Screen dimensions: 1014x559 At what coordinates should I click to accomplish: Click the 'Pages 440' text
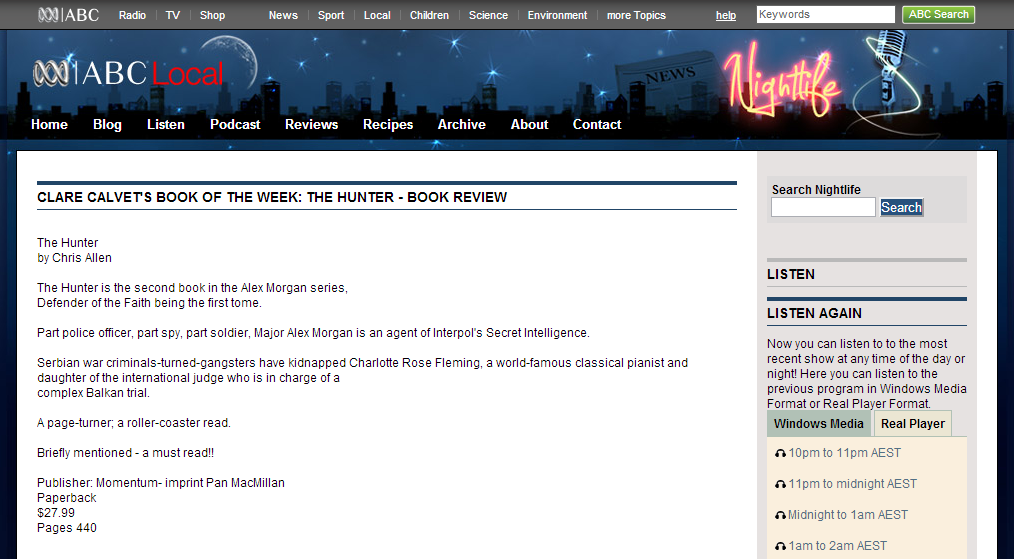(x=67, y=528)
